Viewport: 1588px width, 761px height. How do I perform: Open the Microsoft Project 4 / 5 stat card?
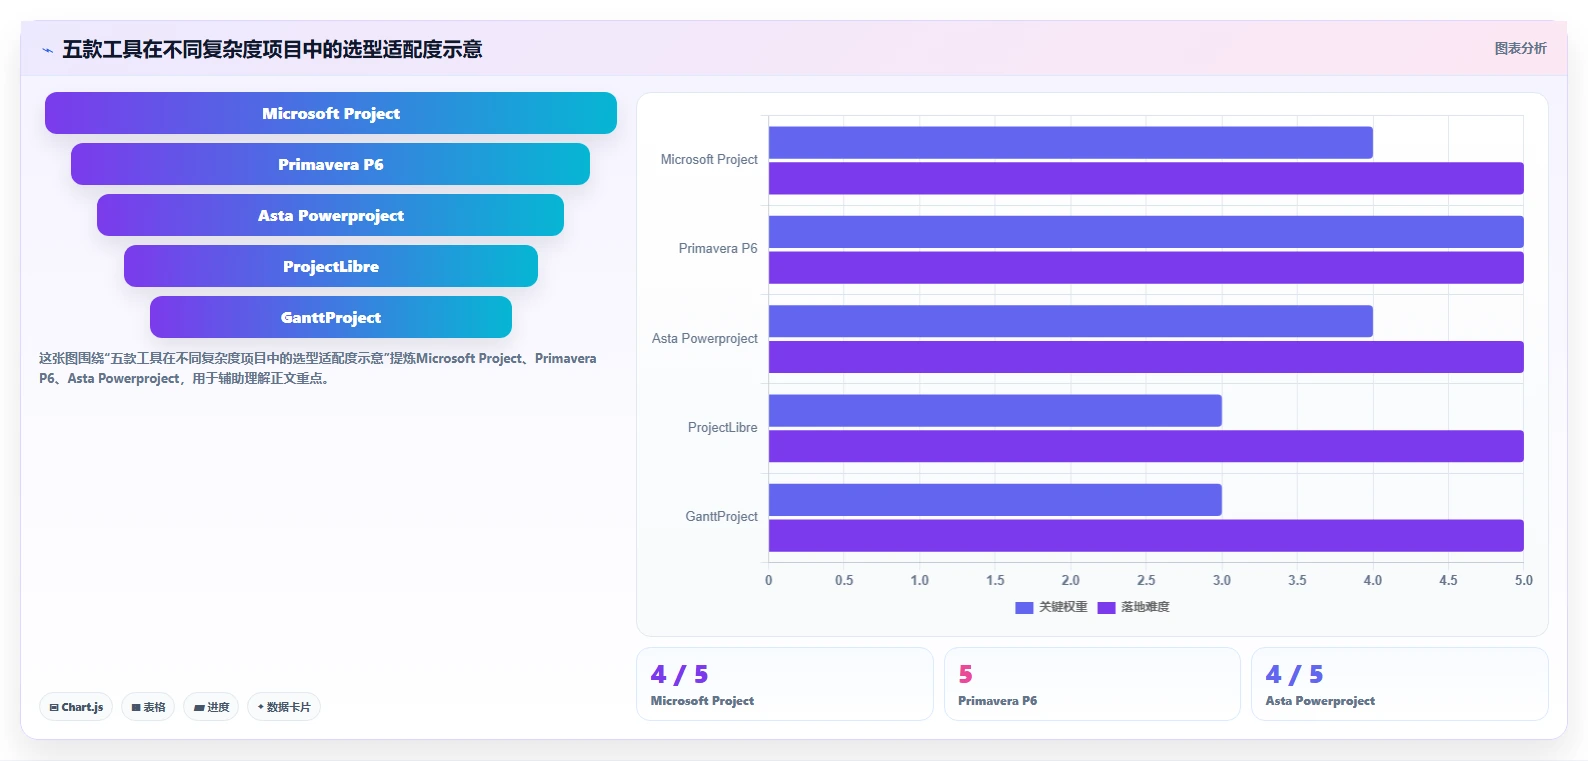pyautogui.click(x=785, y=684)
